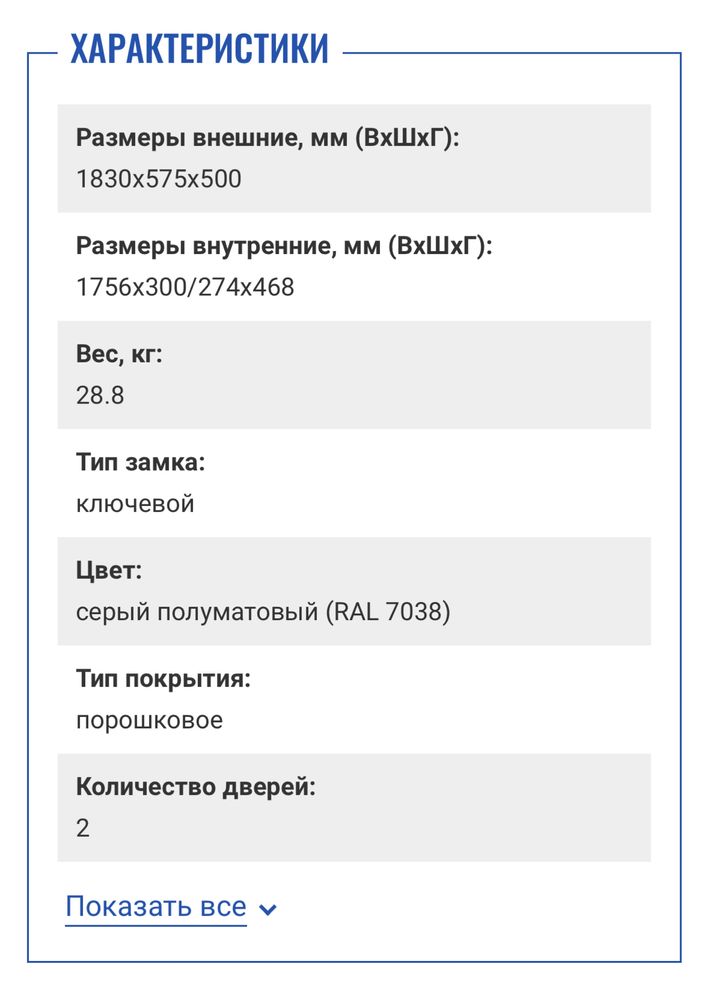The image size is (709, 999).
Task: Click the "Тип замка:" label
Action: 140,462
